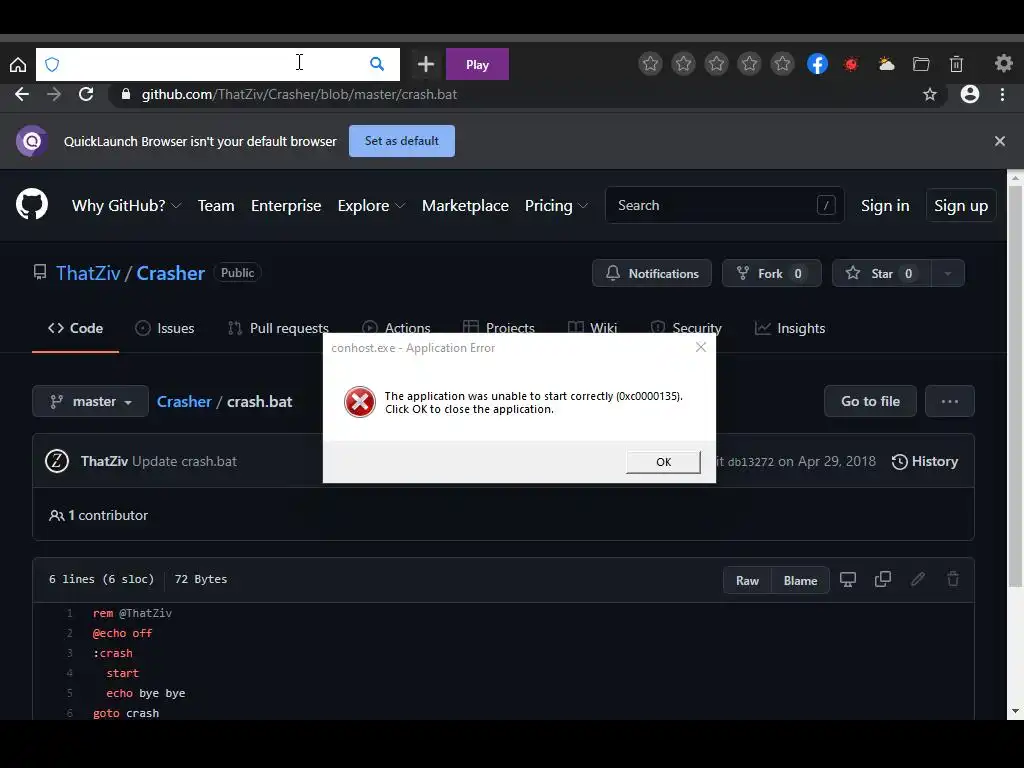
Task: Click the Sign up button
Action: 961,206
